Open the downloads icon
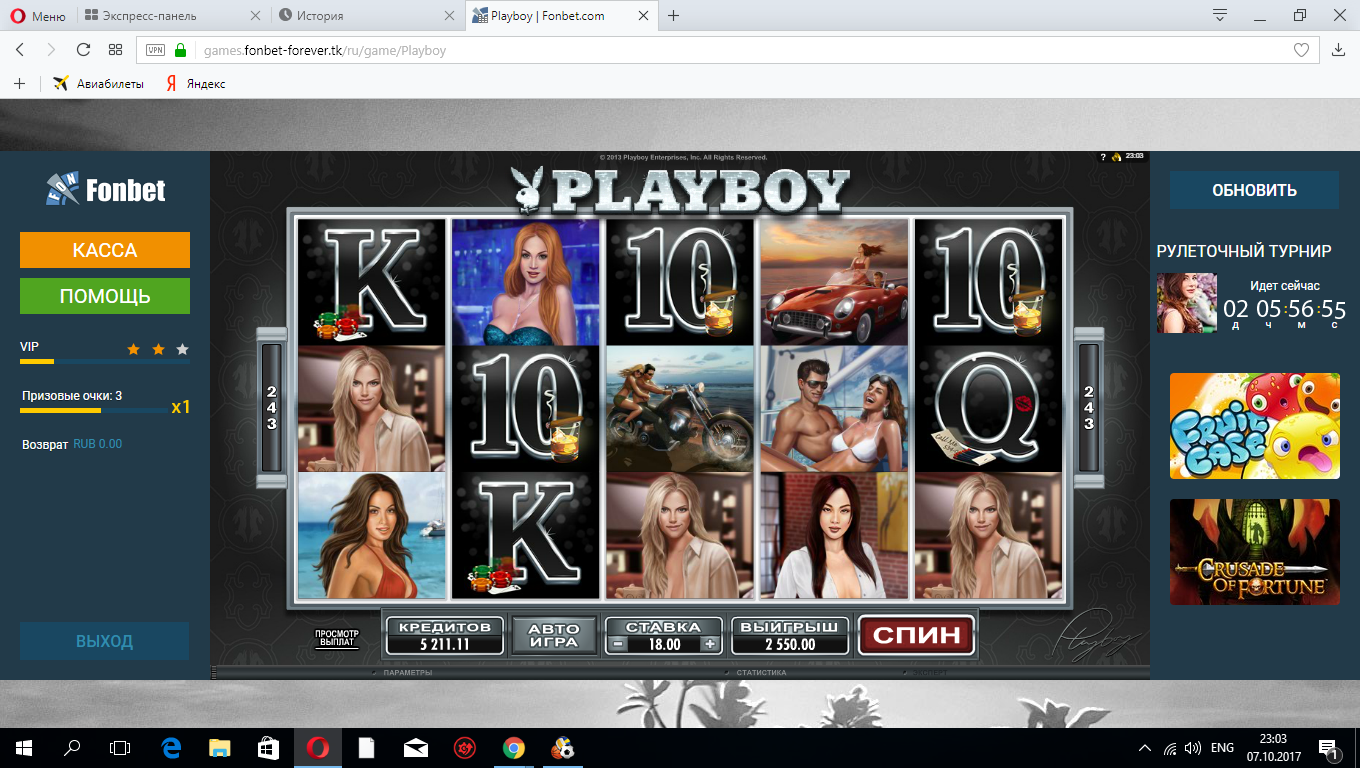 [x=1339, y=50]
